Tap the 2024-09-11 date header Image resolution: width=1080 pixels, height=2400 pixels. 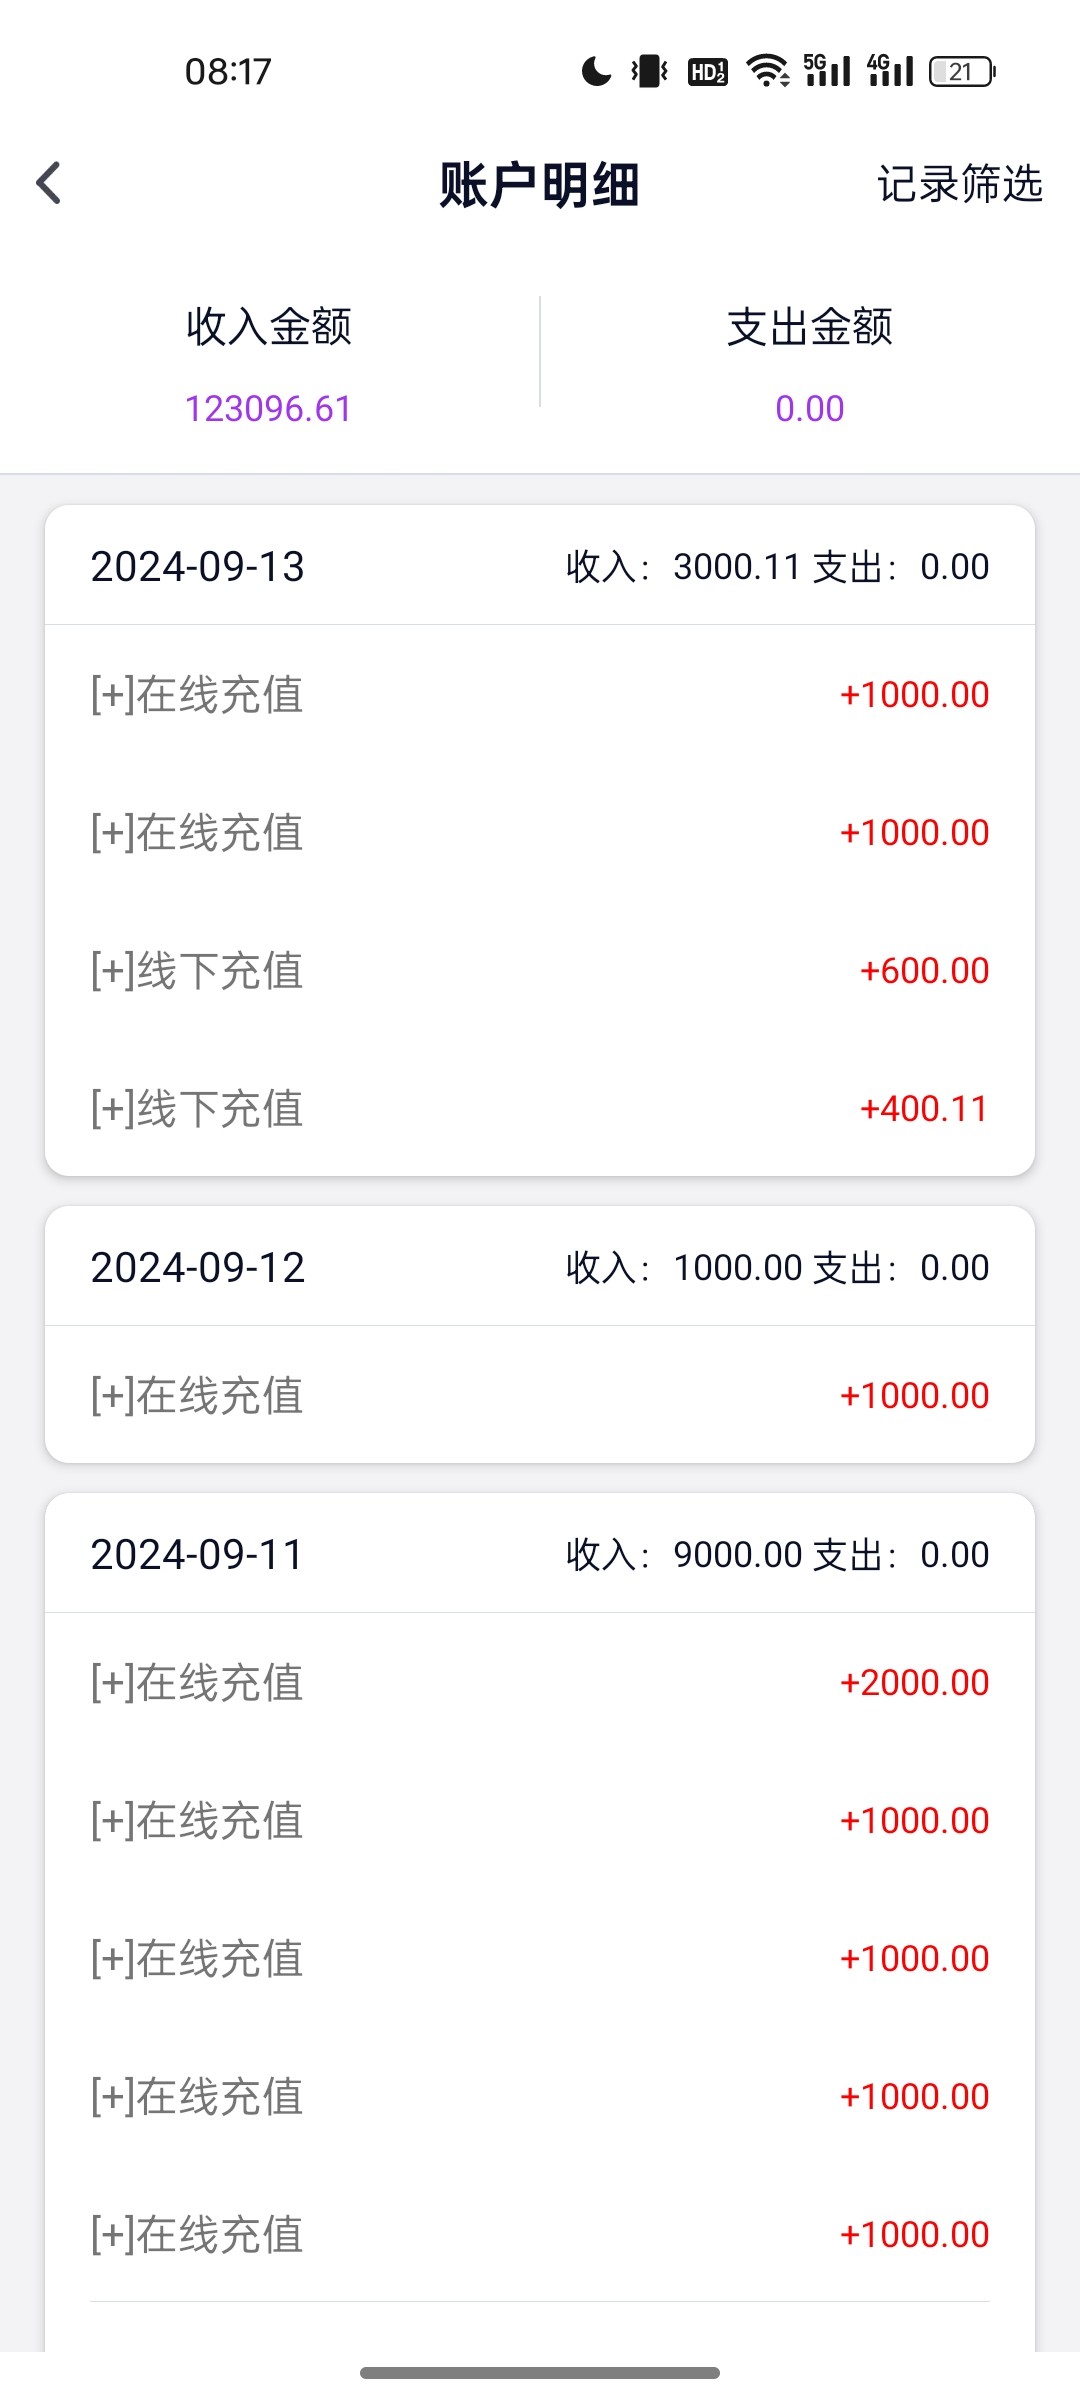tap(197, 1555)
